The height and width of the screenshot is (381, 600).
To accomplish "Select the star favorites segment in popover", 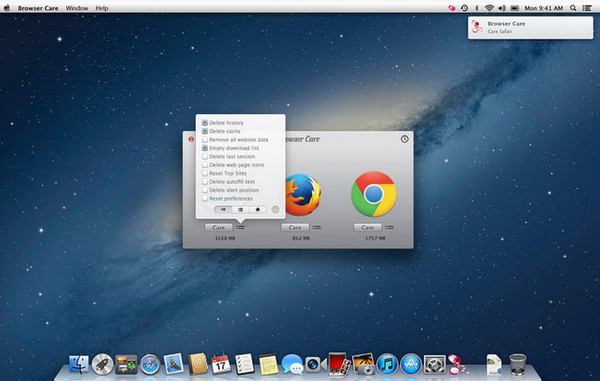I will click(258, 210).
